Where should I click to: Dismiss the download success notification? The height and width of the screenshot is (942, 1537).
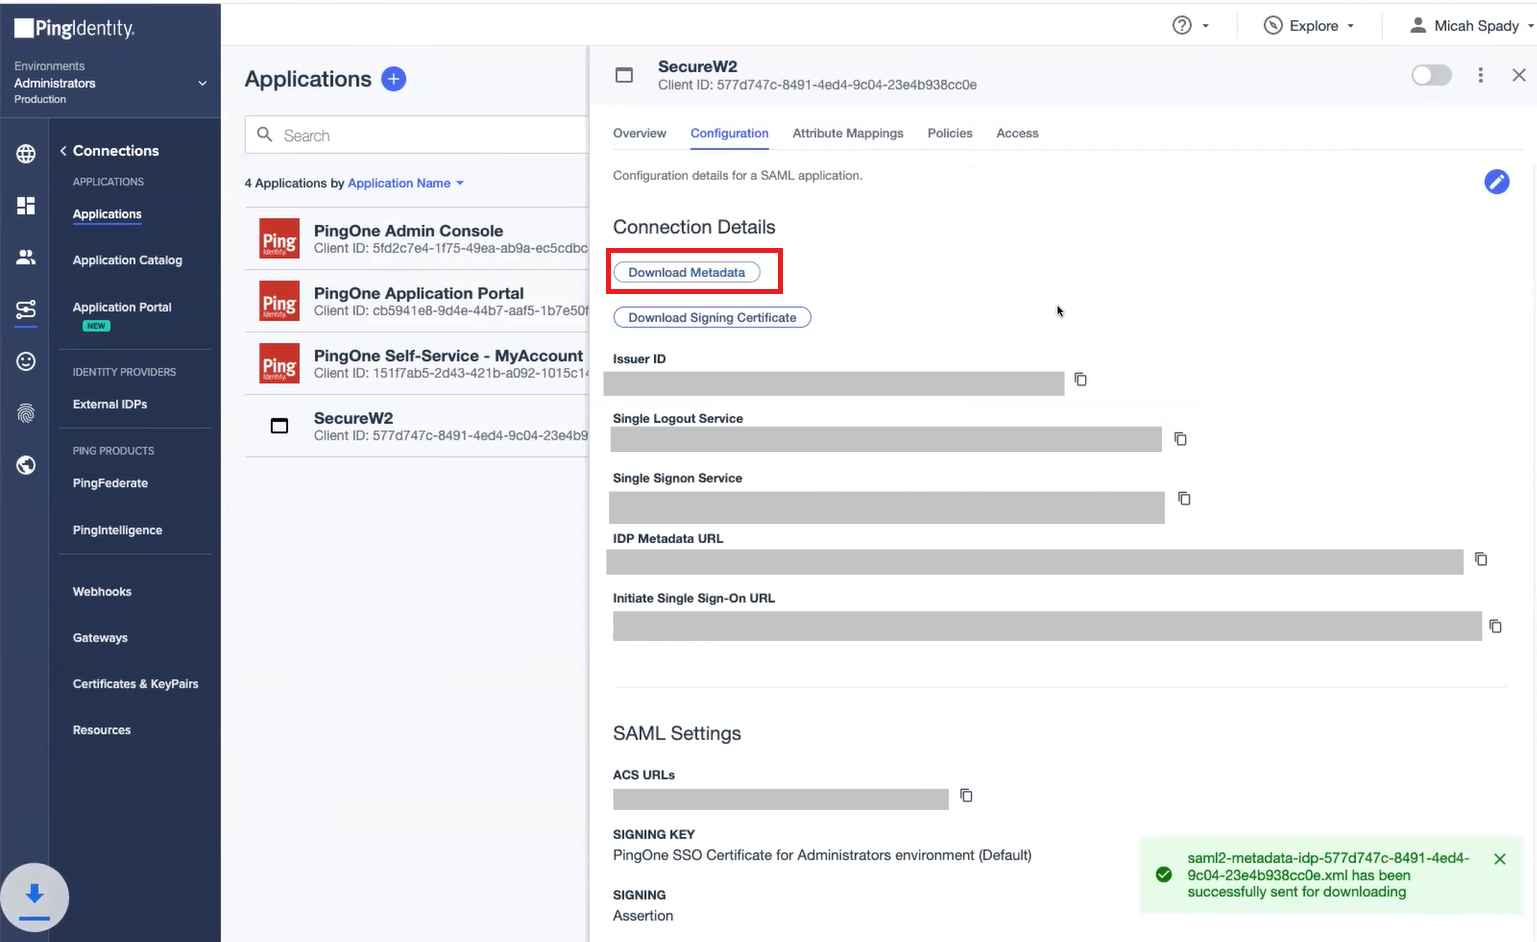click(1499, 859)
